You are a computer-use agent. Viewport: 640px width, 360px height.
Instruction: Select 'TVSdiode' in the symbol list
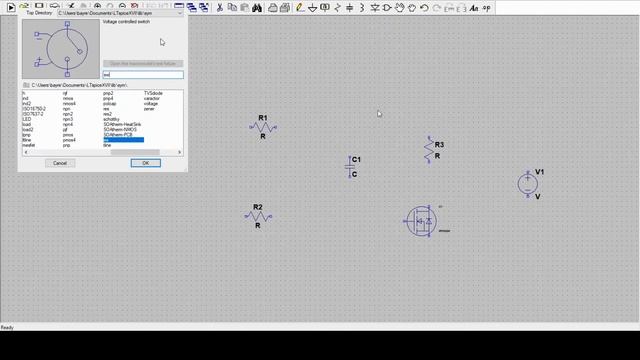click(x=153, y=93)
